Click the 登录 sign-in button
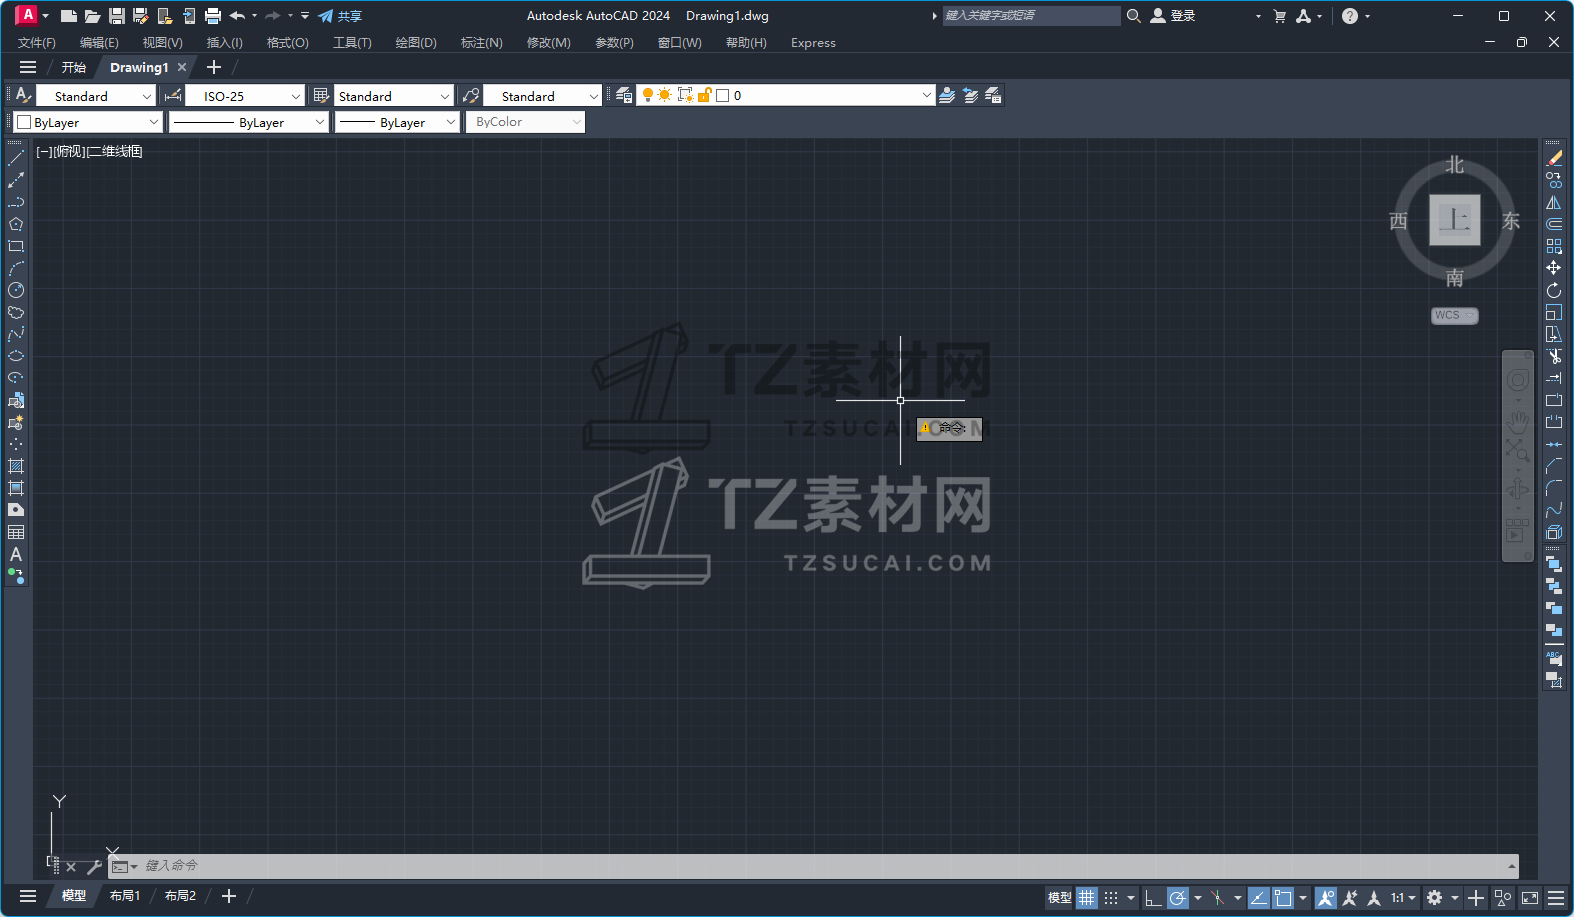Image resolution: width=1574 pixels, height=917 pixels. [1173, 16]
